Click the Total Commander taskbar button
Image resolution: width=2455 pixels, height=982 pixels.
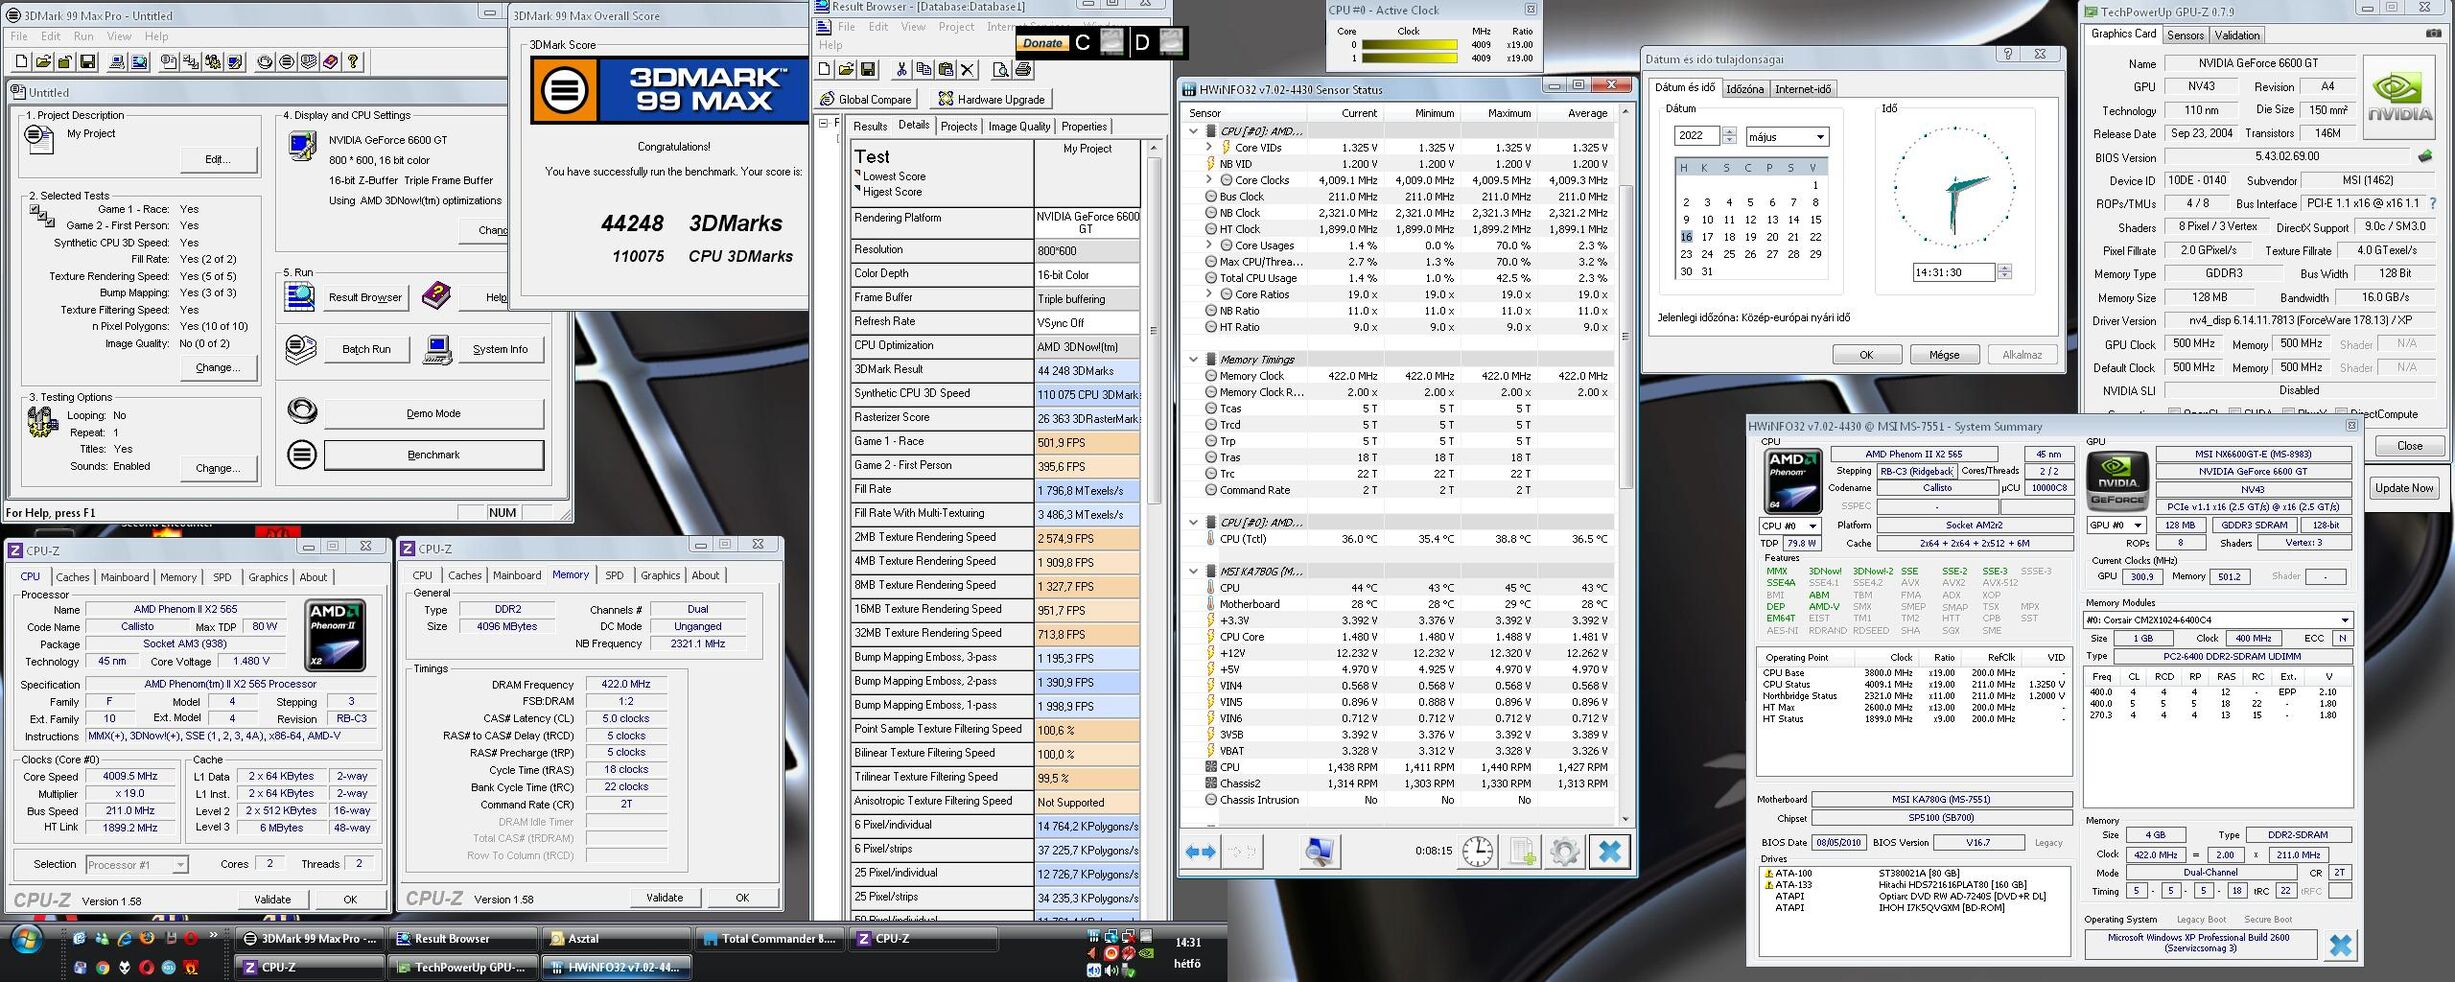[x=769, y=939]
